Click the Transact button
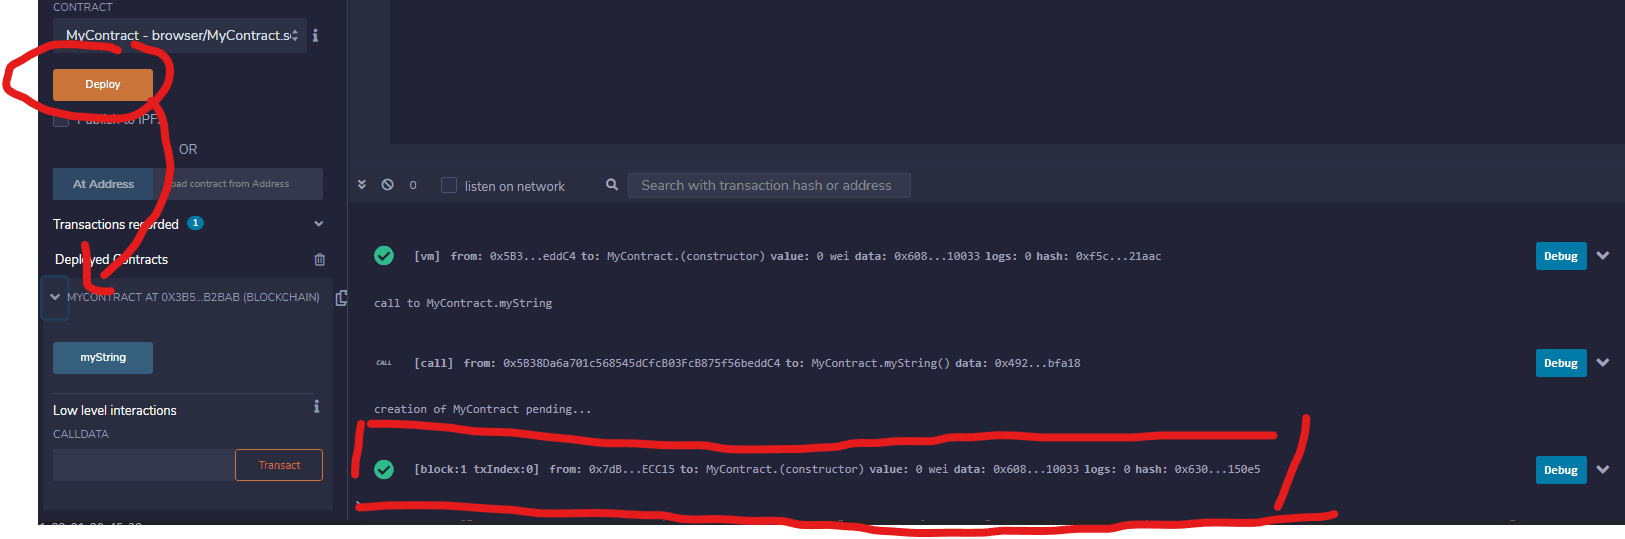Image resolution: width=1625 pixels, height=539 pixels. coord(279,465)
